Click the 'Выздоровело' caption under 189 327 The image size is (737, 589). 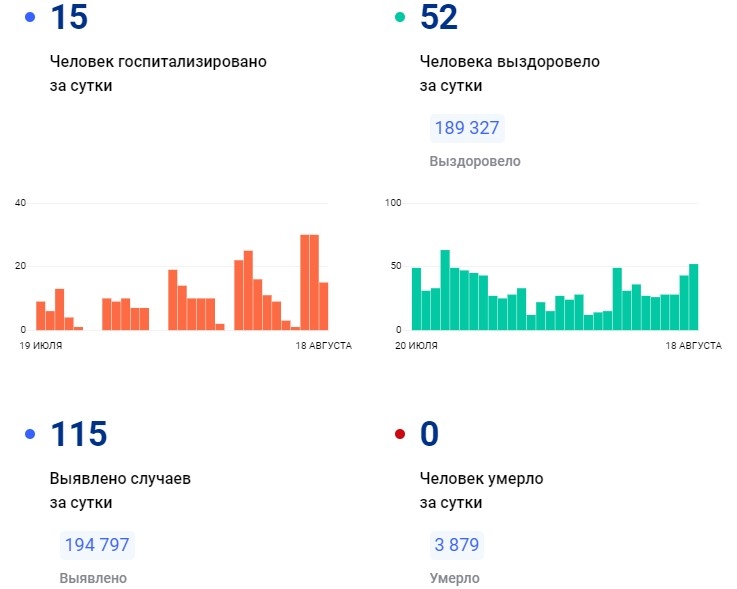coord(475,161)
